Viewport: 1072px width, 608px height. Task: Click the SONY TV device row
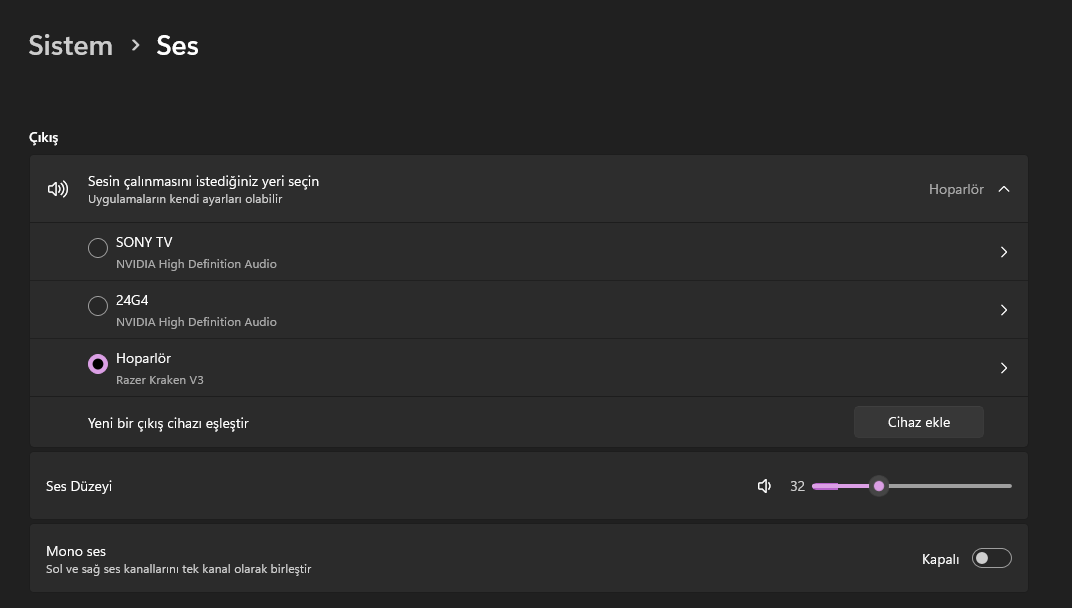tap(500, 252)
